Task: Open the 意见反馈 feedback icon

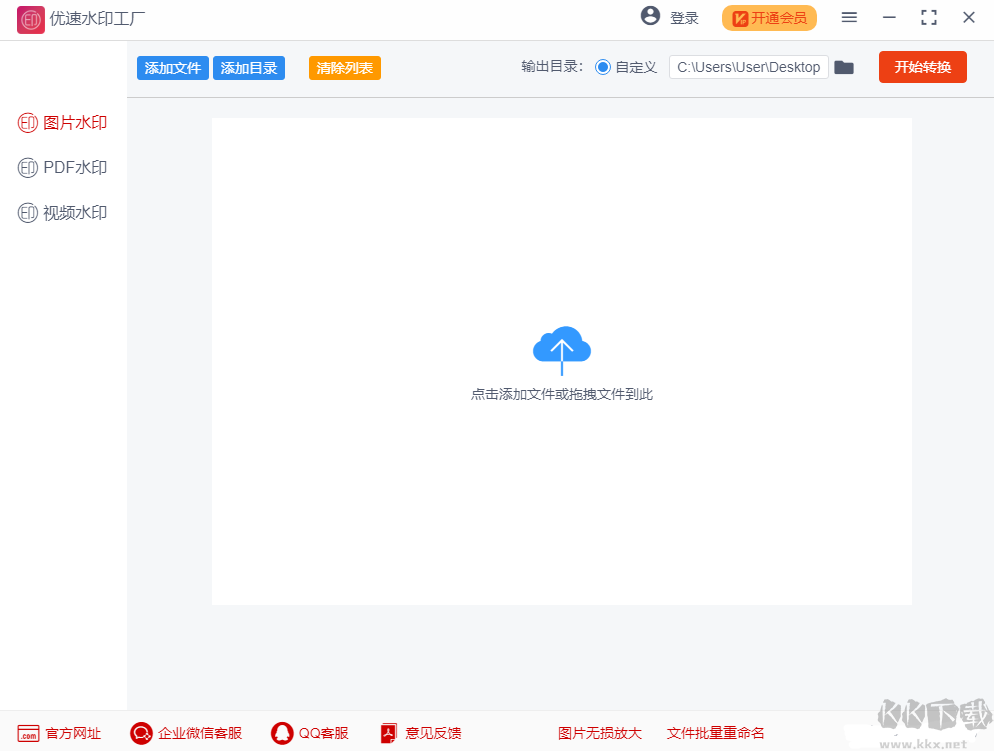Action: point(388,733)
